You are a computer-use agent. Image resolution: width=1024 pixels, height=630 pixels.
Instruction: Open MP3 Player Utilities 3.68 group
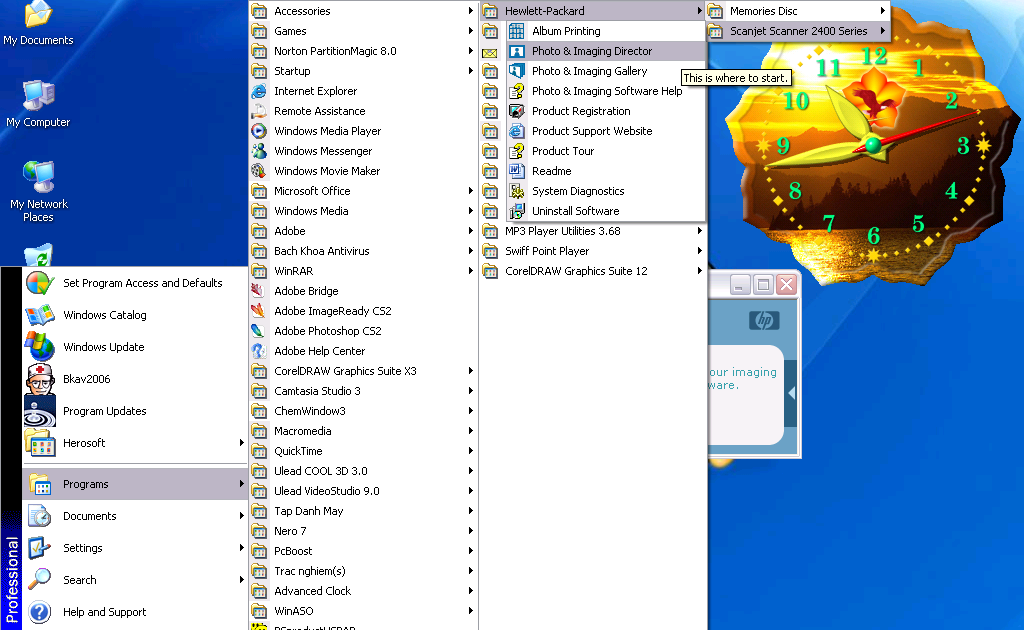[593, 231]
